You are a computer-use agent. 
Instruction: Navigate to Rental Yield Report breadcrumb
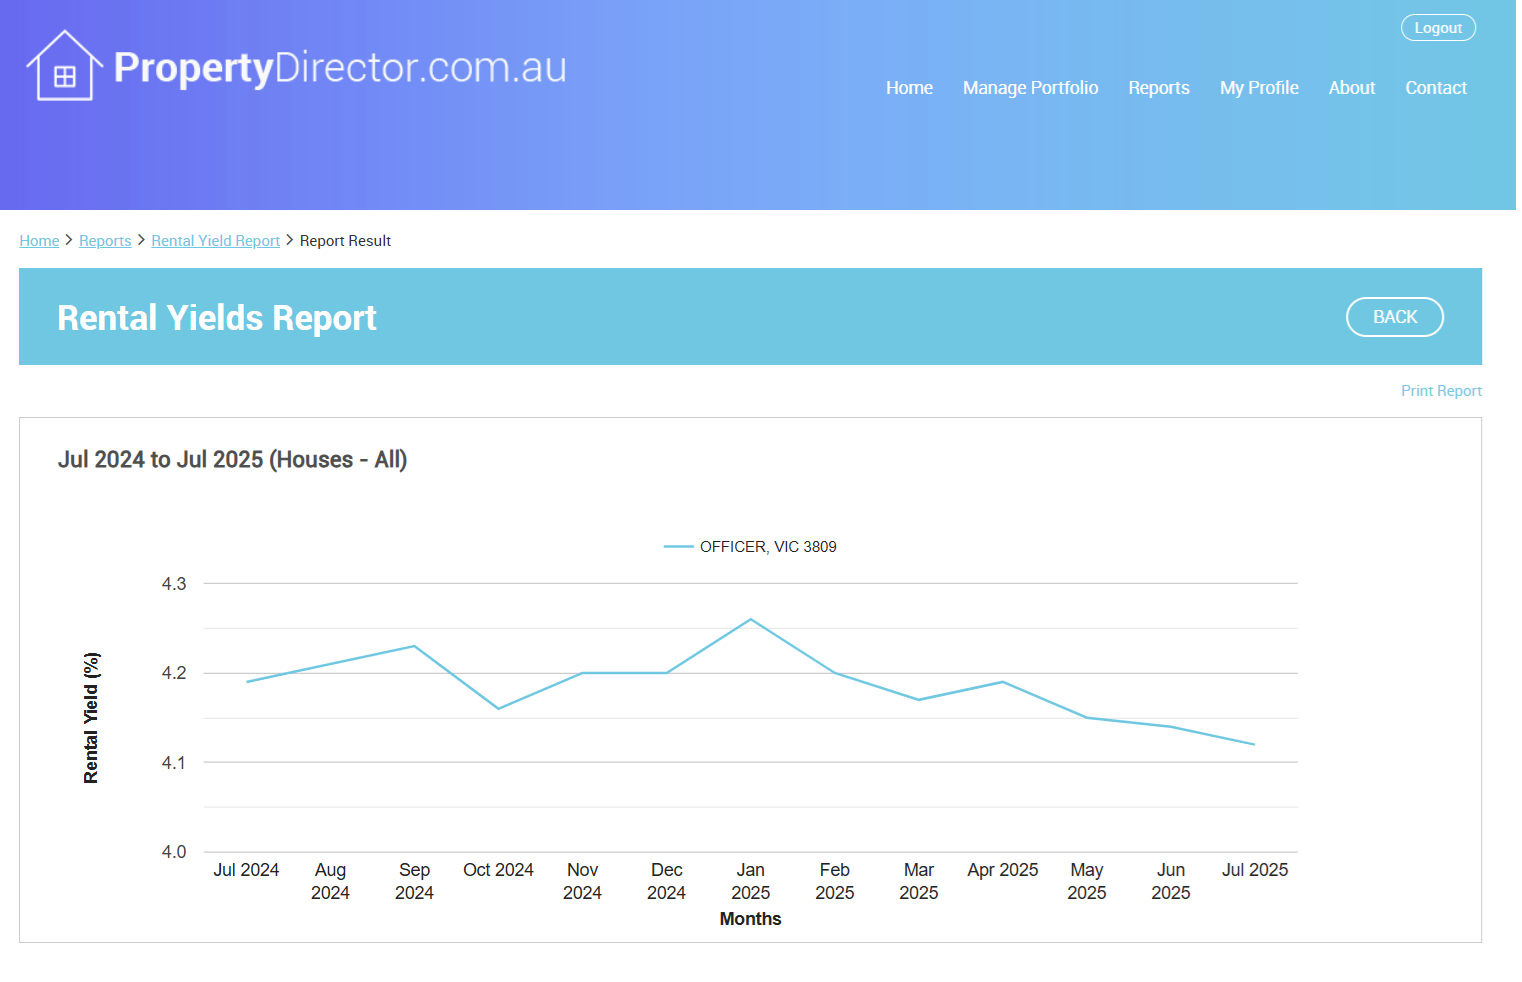pyautogui.click(x=215, y=241)
